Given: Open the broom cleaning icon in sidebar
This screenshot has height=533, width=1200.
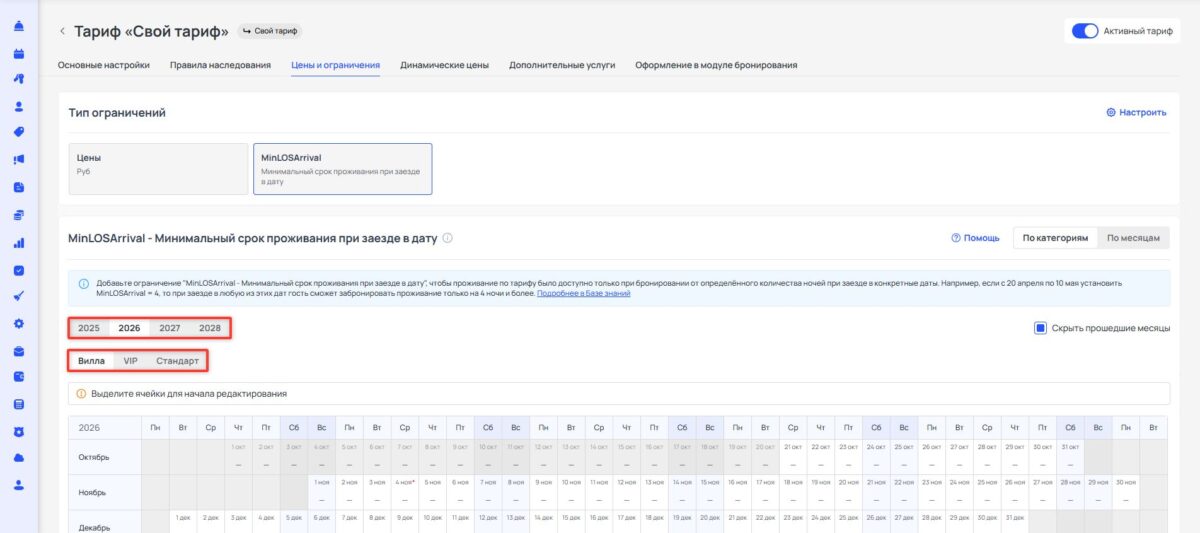Looking at the screenshot, I should [19, 296].
